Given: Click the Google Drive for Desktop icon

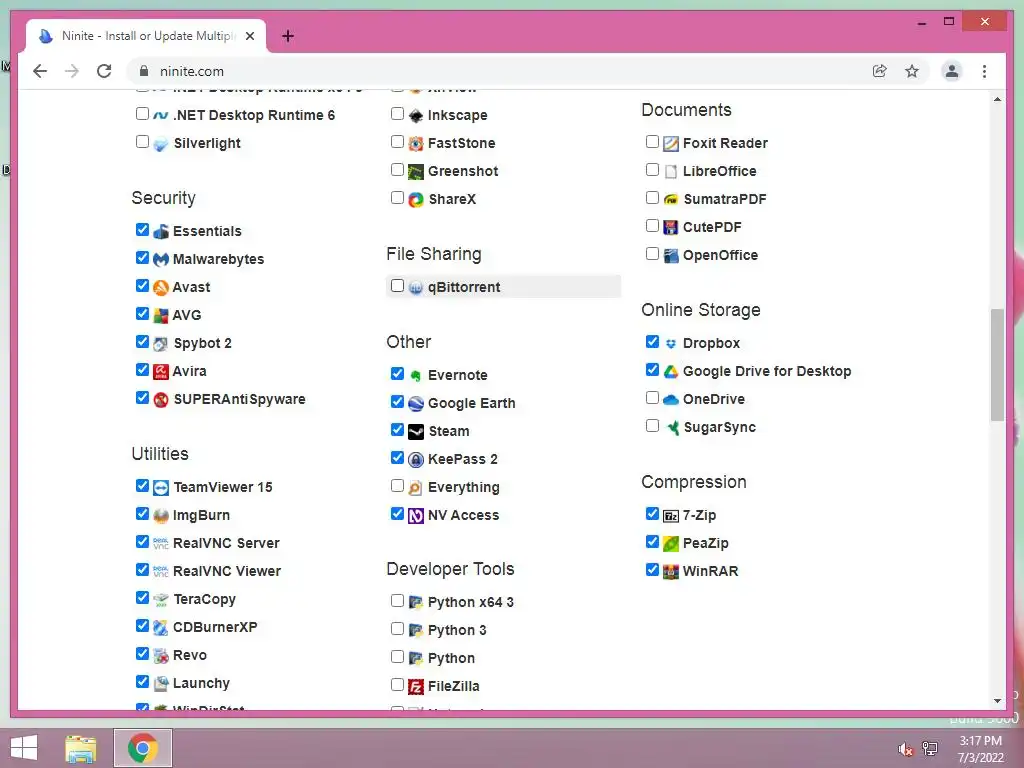Looking at the screenshot, I should 671,372.
